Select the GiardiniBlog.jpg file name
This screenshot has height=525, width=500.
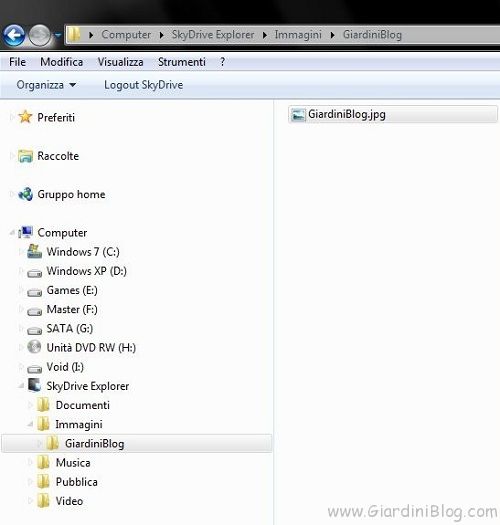pos(347,115)
